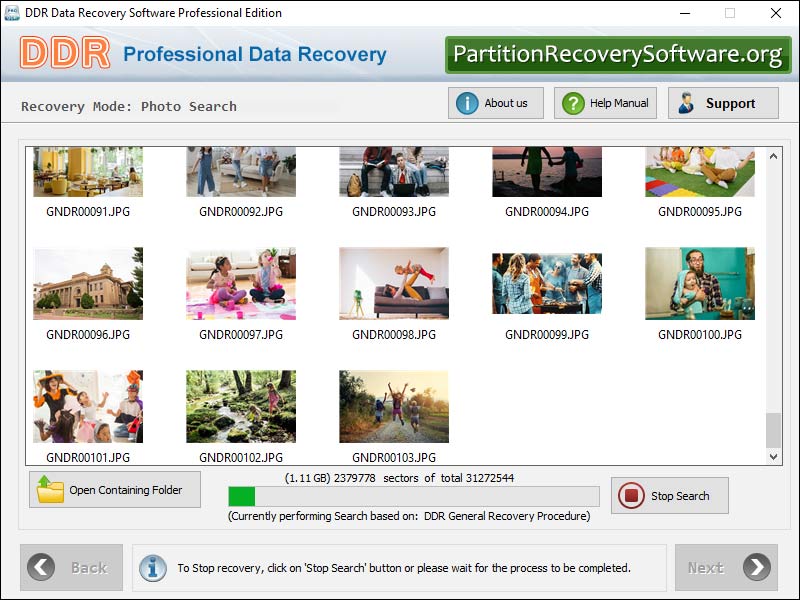Select the GNDR00096.JPG building thumbnail
Screen dimensions: 800x600
pos(88,284)
